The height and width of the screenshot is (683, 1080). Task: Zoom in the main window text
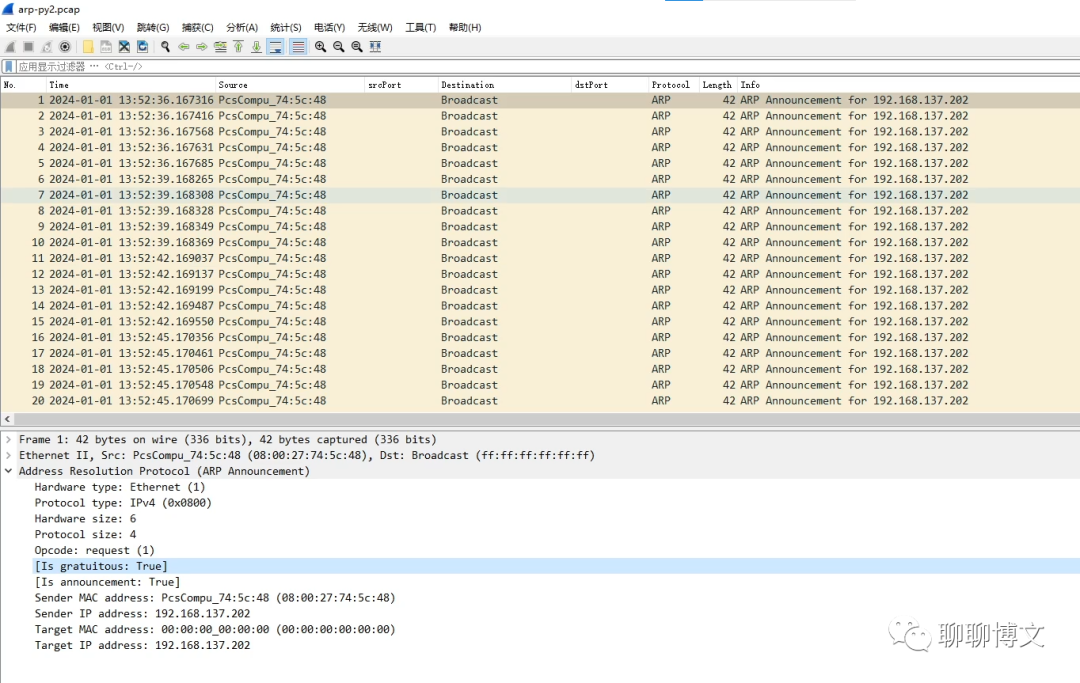tap(321, 47)
